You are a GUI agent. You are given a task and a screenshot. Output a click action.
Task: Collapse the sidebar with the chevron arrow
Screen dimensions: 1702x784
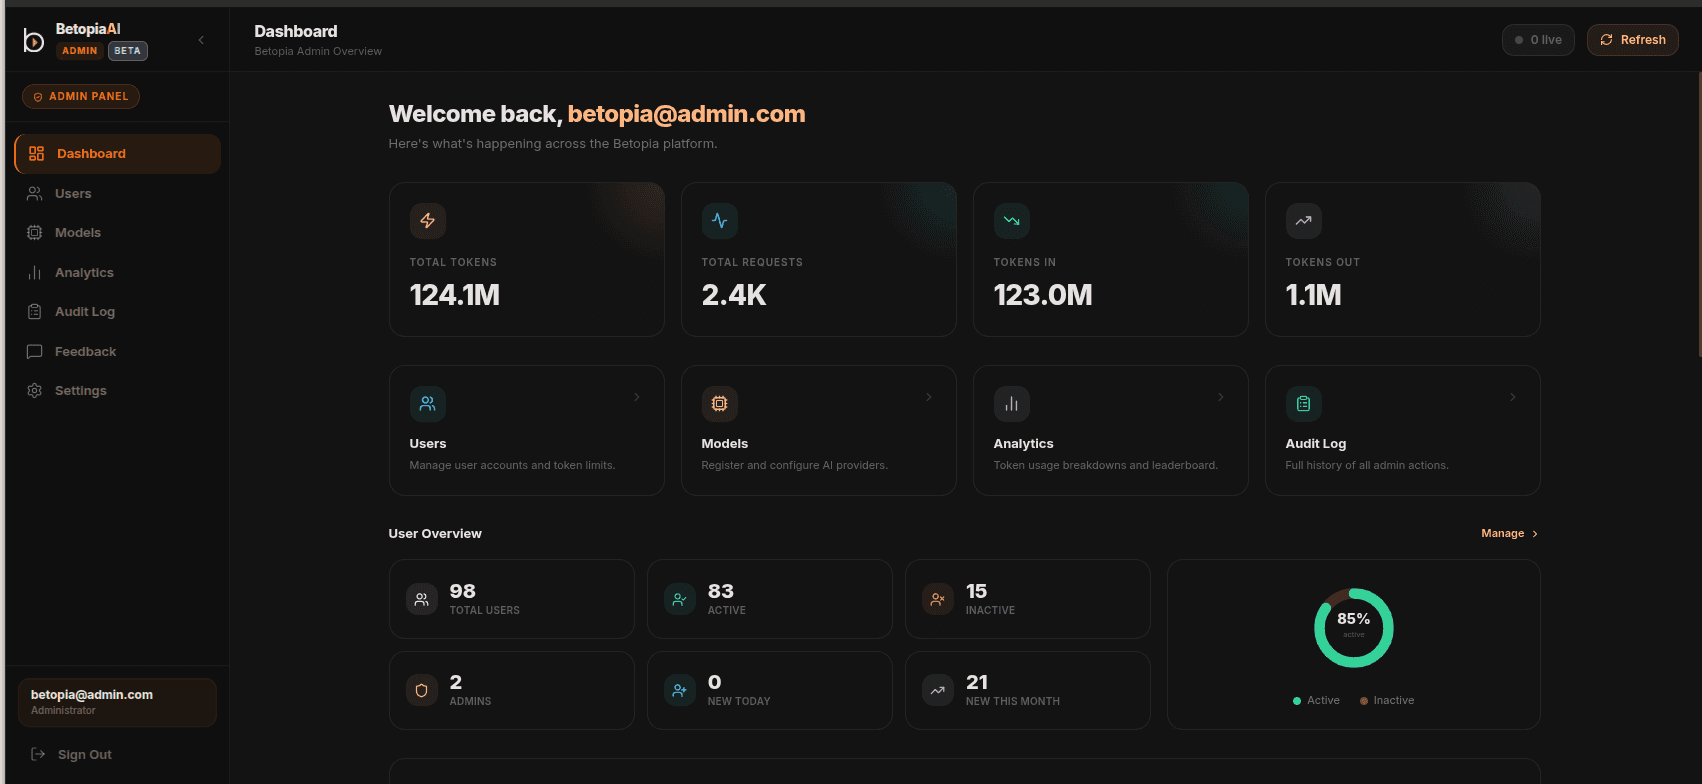201,40
